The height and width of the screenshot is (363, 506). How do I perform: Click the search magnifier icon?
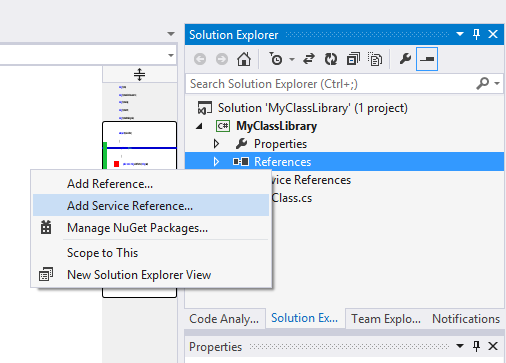coord(483,83)
